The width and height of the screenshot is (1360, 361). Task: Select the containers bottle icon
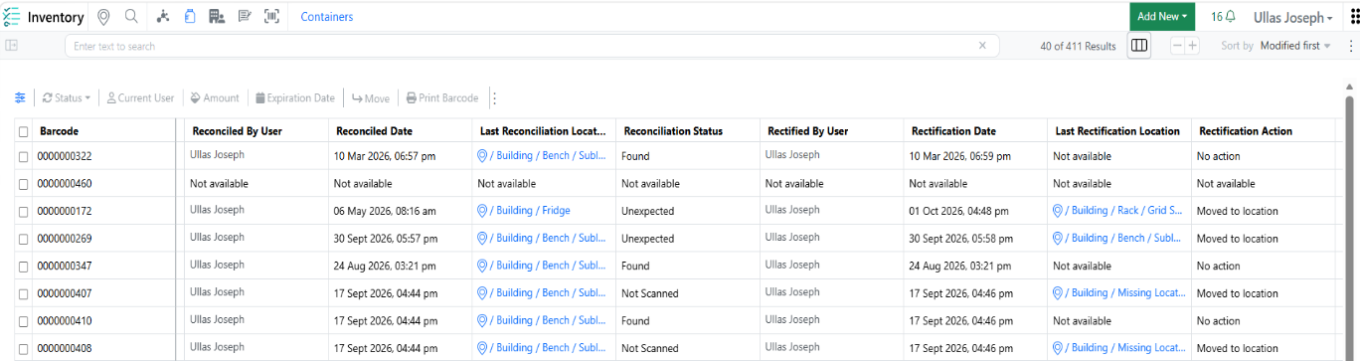coord(190,17)
